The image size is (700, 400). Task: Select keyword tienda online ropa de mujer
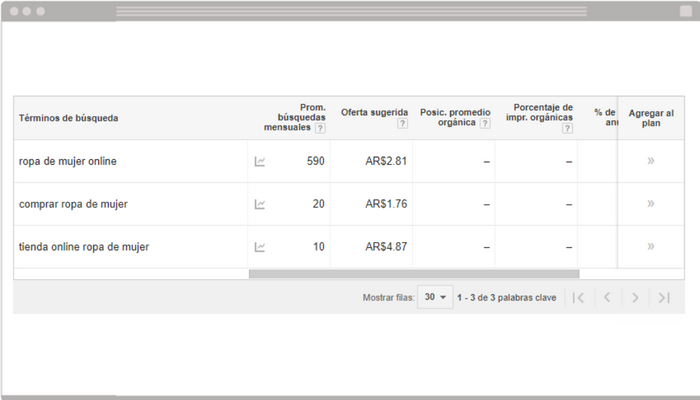84,247
